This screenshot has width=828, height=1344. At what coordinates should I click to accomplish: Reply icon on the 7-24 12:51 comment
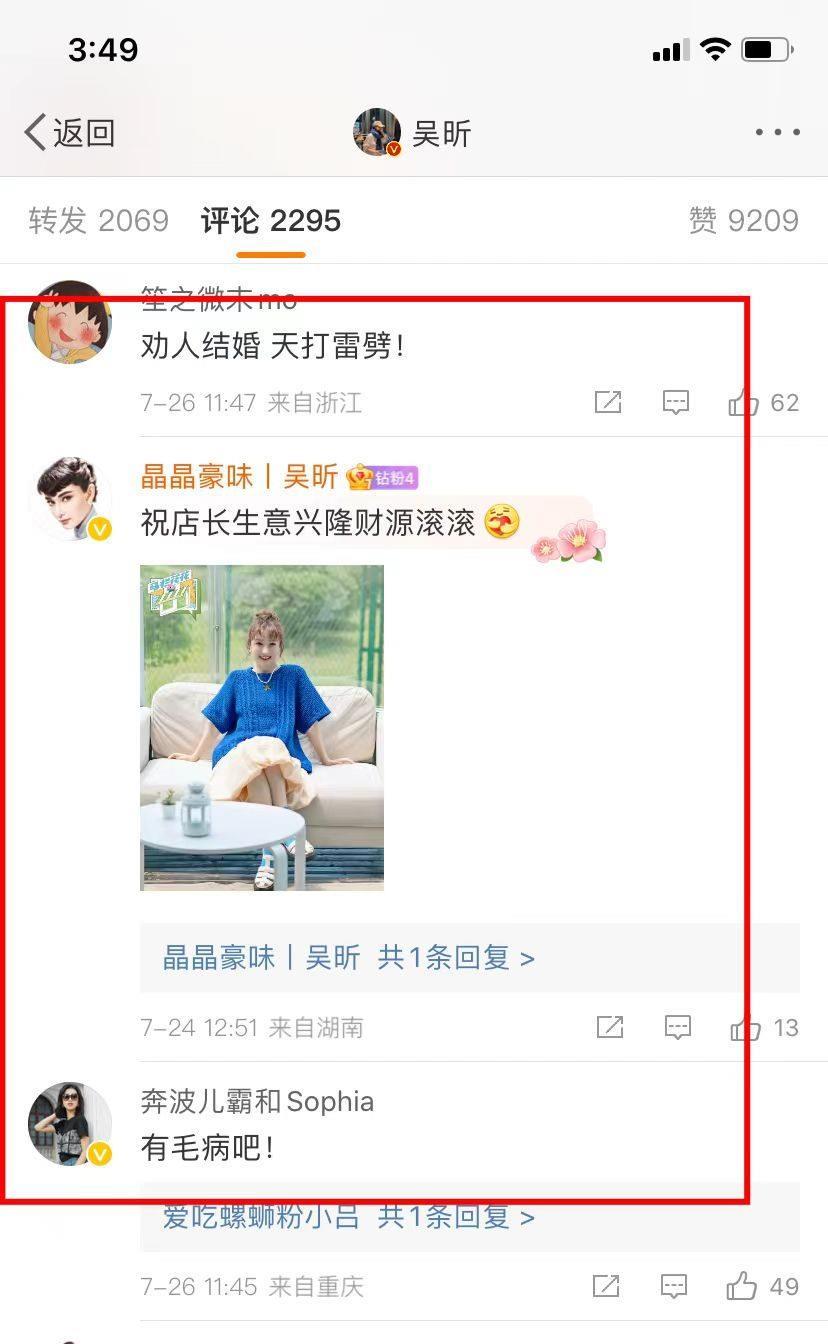point(678,1027)
